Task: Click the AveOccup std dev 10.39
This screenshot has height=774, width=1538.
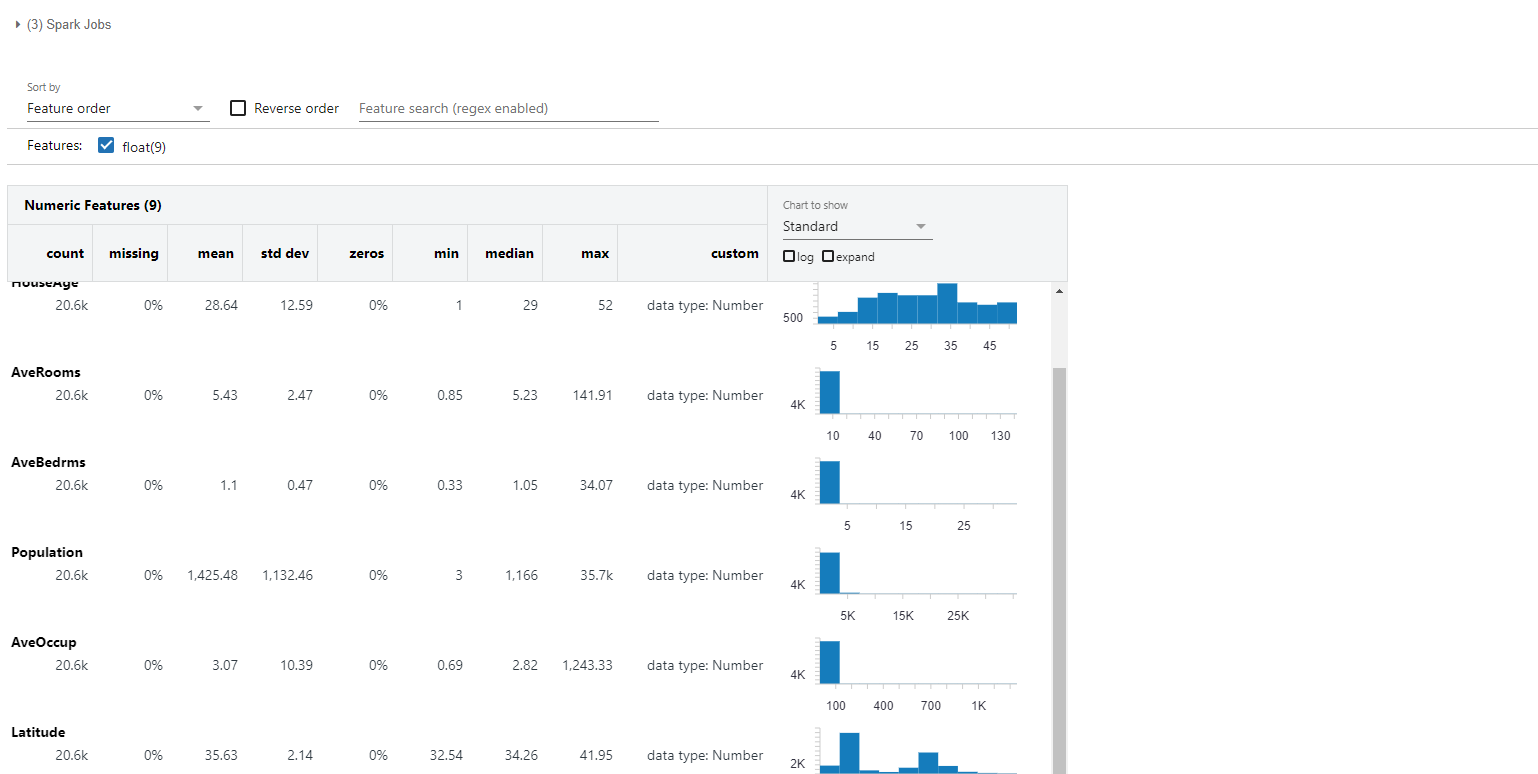Action: click(x=296, y=665)
